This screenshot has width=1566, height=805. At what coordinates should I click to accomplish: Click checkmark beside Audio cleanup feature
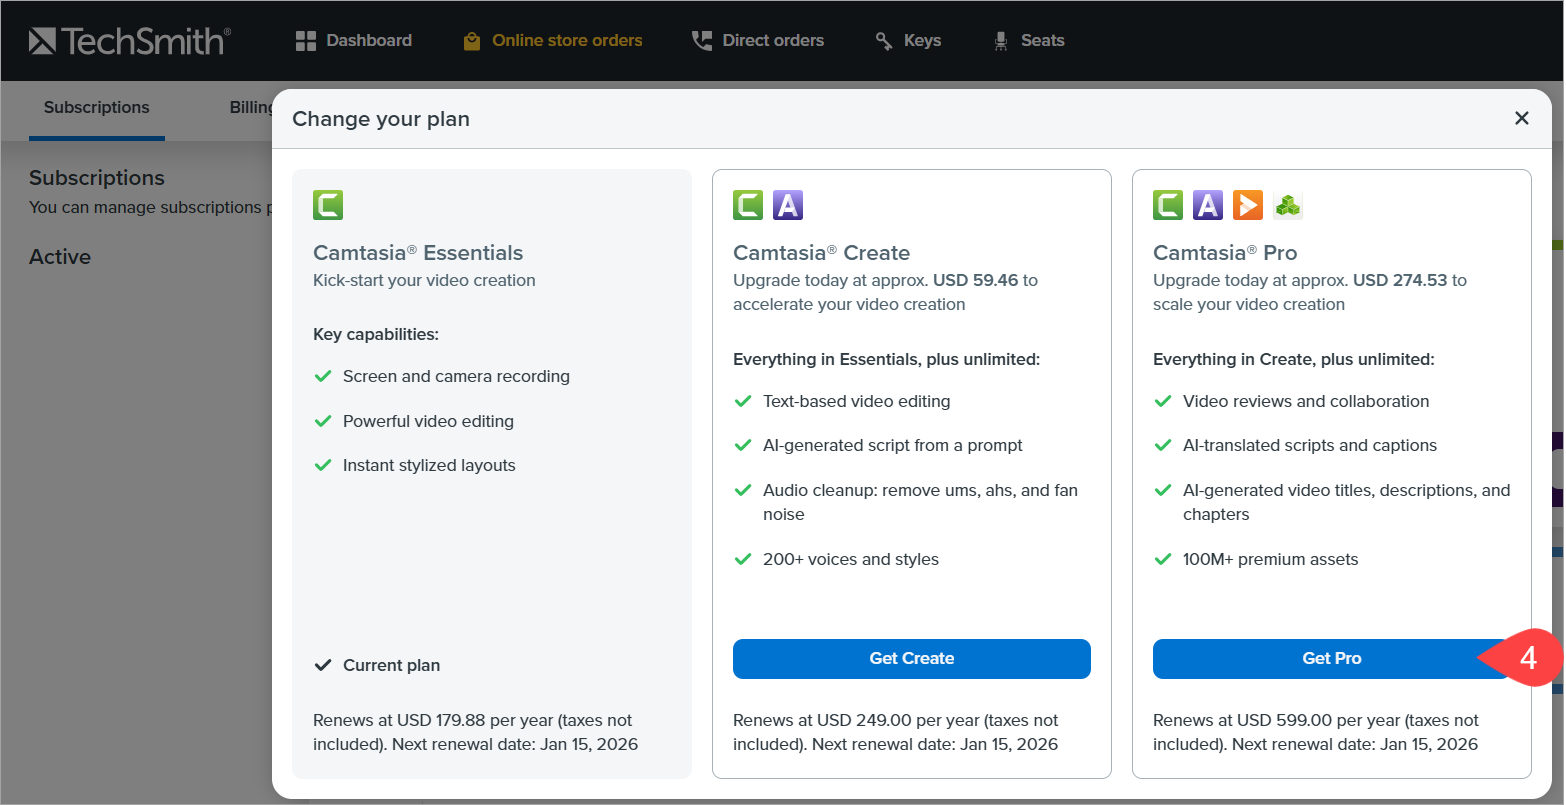[x=743, y=490]
